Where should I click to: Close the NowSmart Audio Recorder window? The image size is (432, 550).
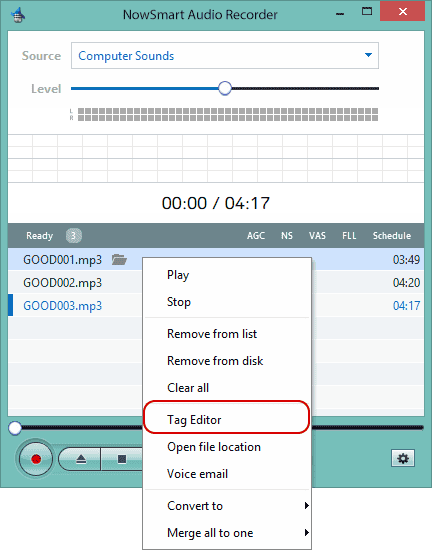click(x=403, y=11)
